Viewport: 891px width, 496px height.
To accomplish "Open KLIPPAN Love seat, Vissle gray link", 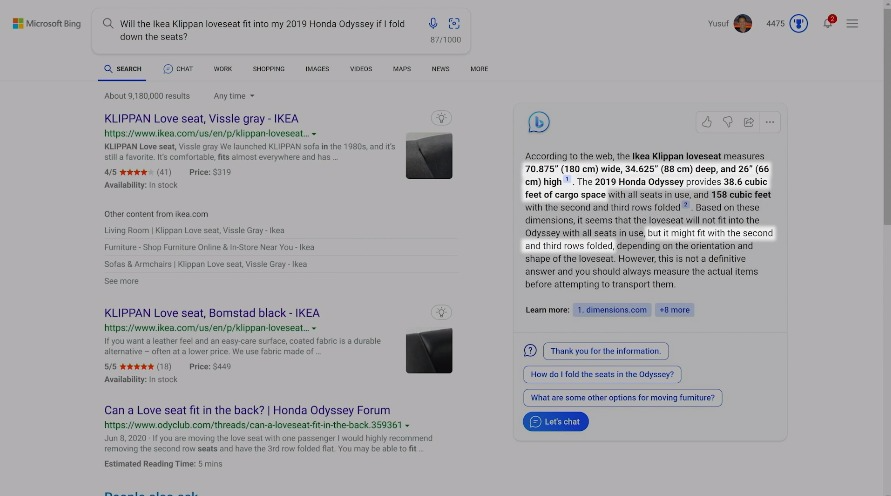I will point(201,119).
